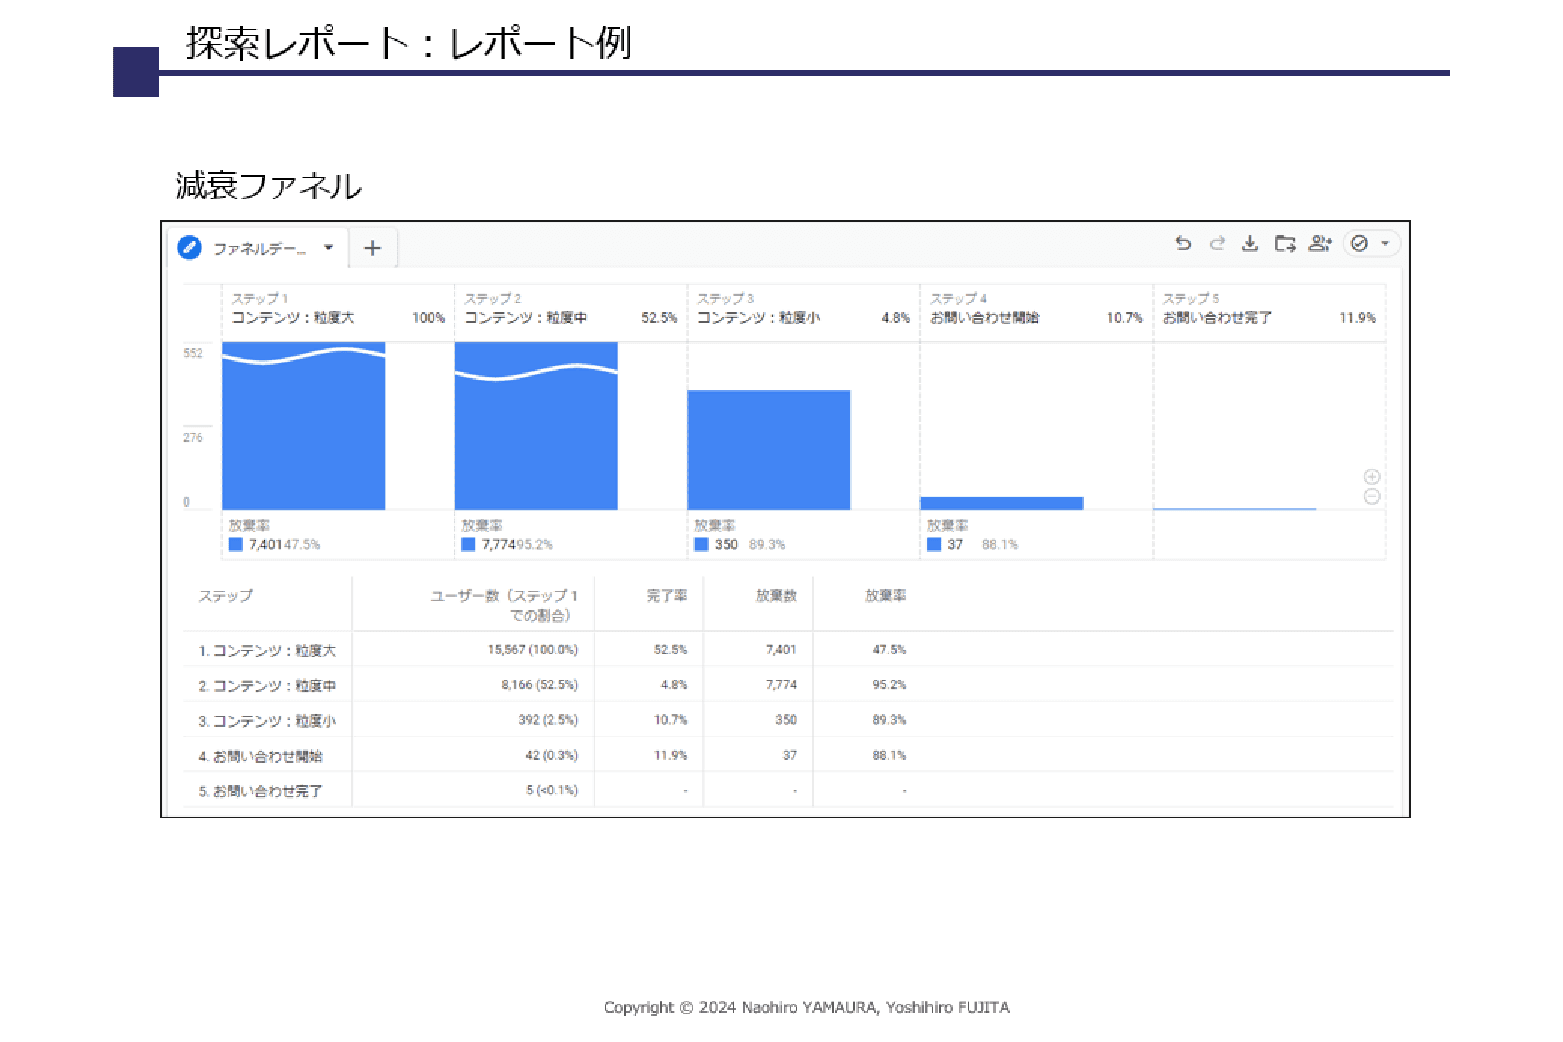Image resolution: width=1563 pixels, height=1042 pixels.
Task: Click the blue bar for ステップ 1
Action: coord(303,426)
